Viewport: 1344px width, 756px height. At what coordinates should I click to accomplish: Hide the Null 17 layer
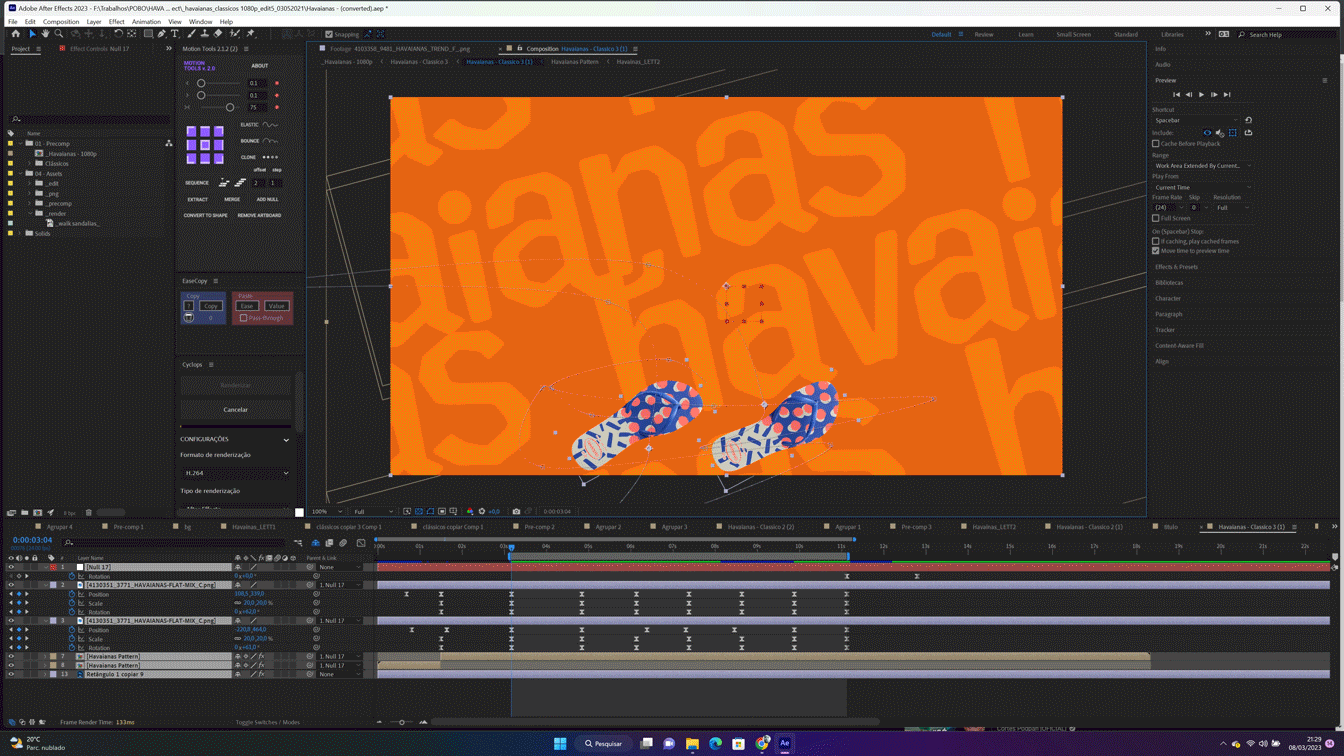coord(11,567)
